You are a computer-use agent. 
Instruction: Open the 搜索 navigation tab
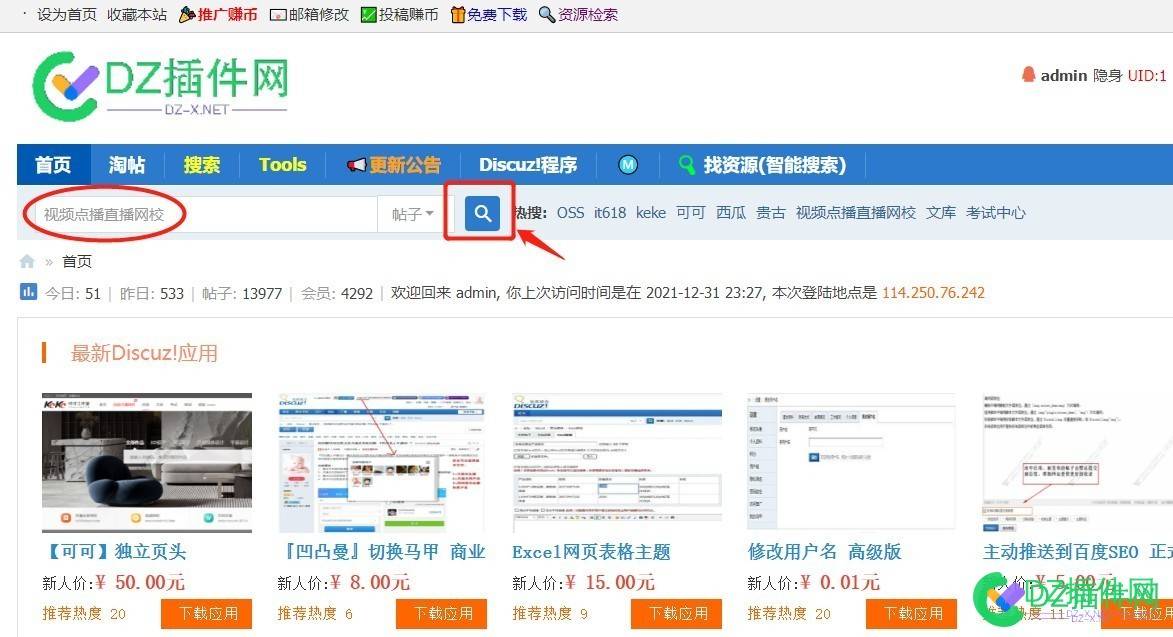coord(202,164)
